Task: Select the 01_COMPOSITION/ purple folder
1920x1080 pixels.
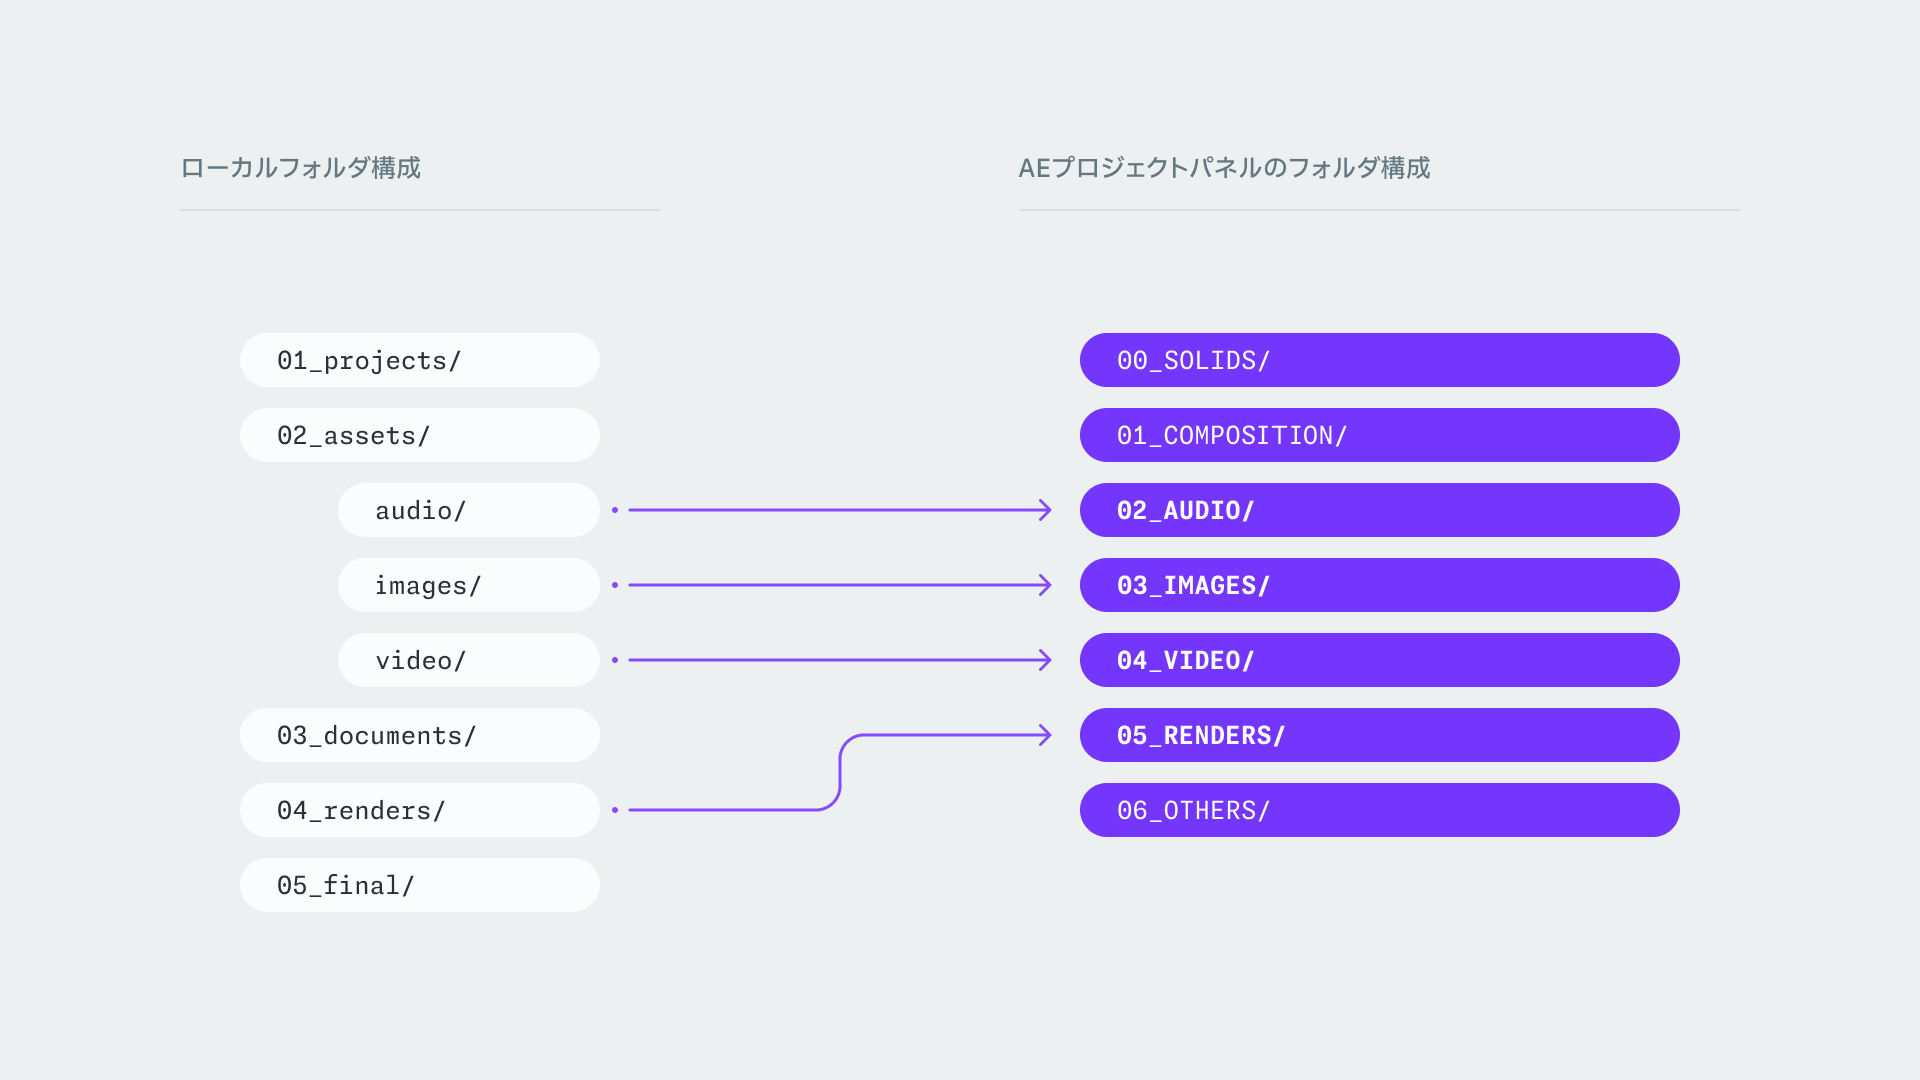Action: click(x=1379, y=435)
